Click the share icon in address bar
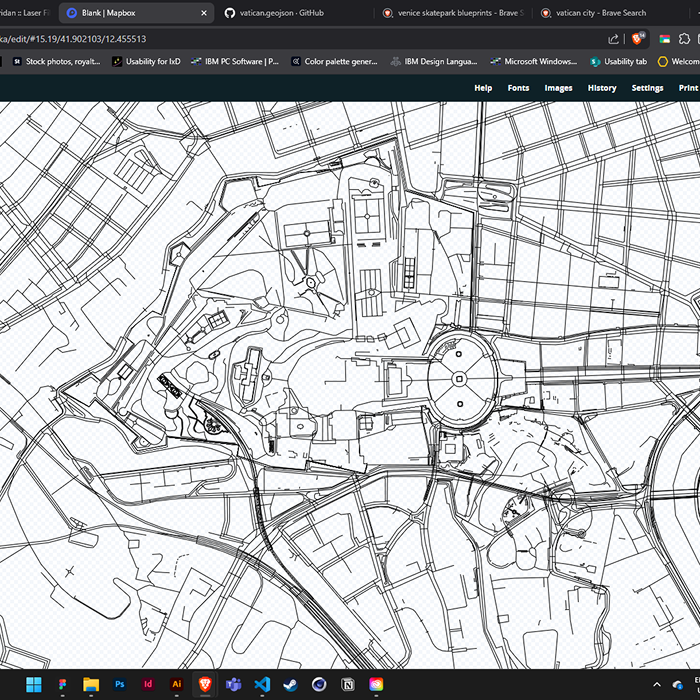The height and width of the screenshot is (700, 700). coord(613,39)
